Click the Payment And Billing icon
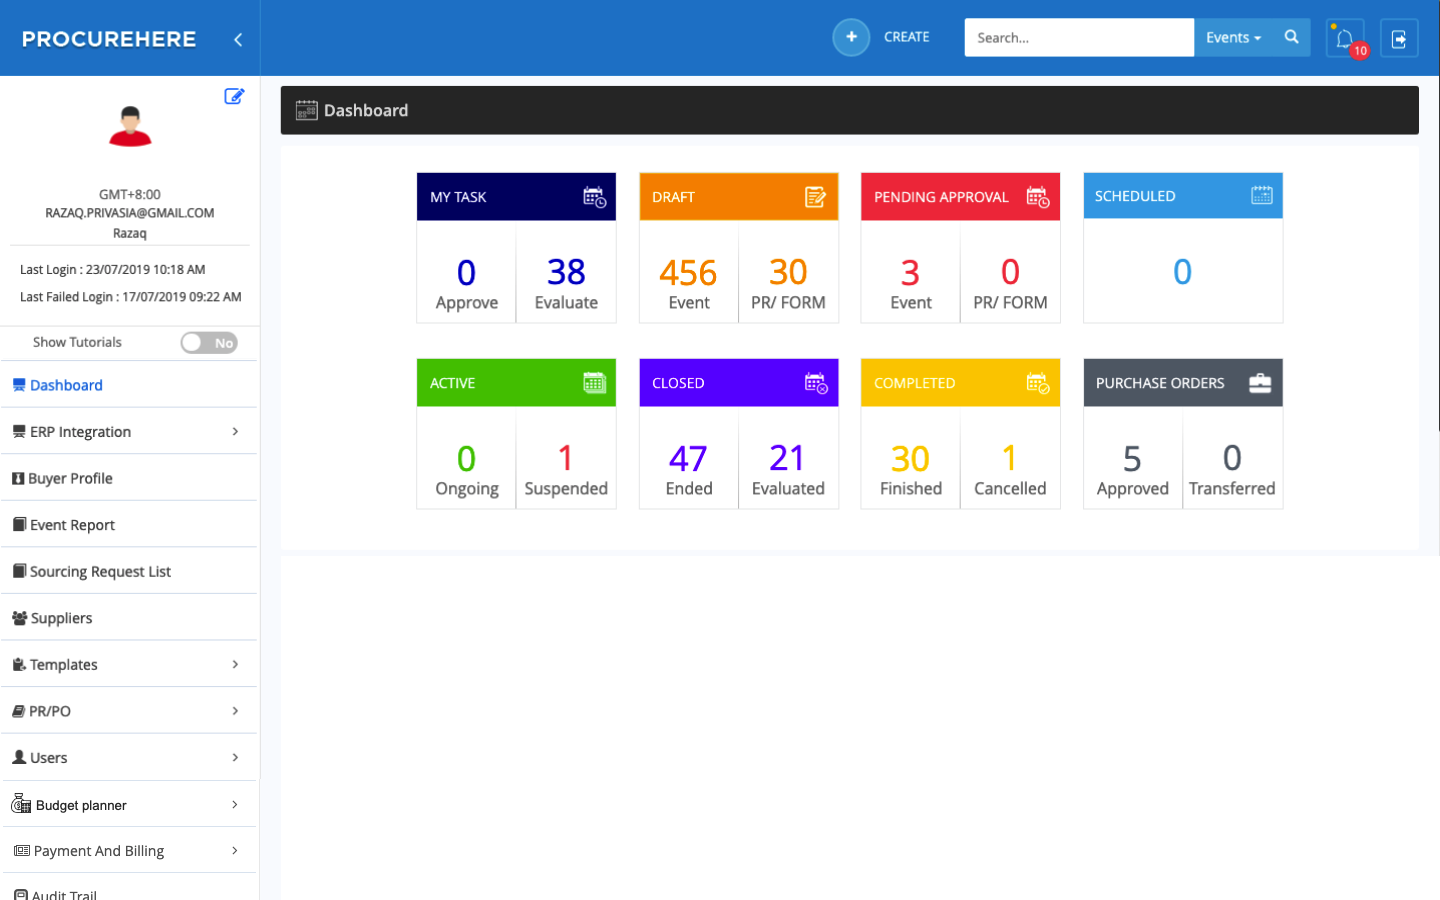This screenshot has width=1440, height=900. (x=21, y=850)
